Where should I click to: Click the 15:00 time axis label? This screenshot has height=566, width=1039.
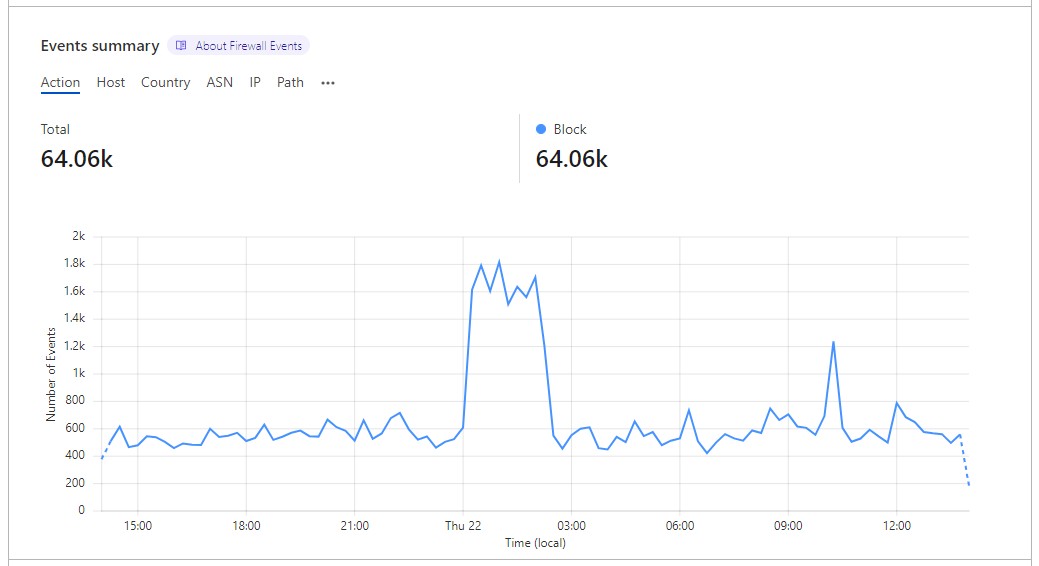tap(138, 526)
